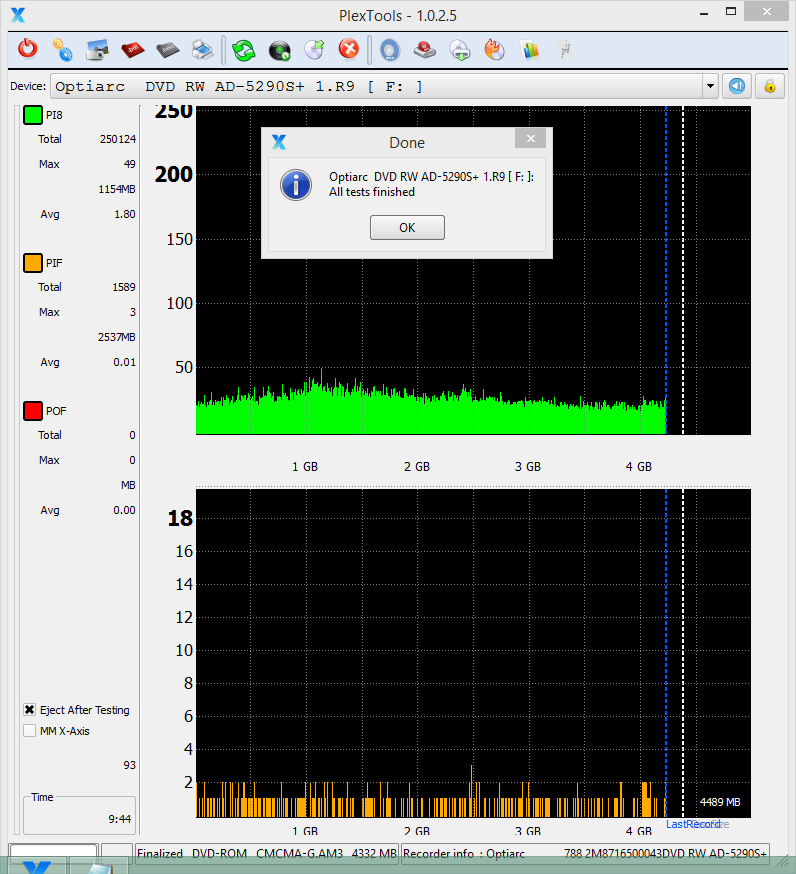Click the PI8 average value 1.80
The height and width of the screenshot is (874, 796).
click(x=125, y=214)
